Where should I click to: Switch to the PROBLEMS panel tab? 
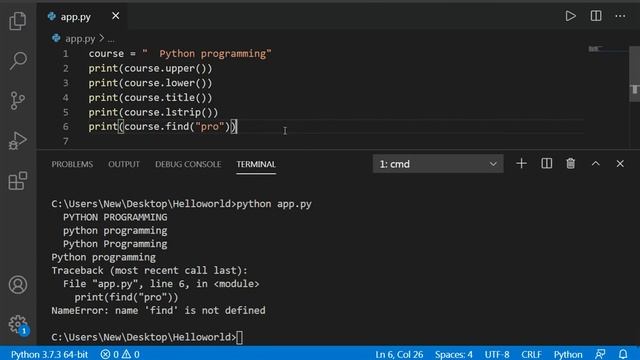click(x=72, y=164)
